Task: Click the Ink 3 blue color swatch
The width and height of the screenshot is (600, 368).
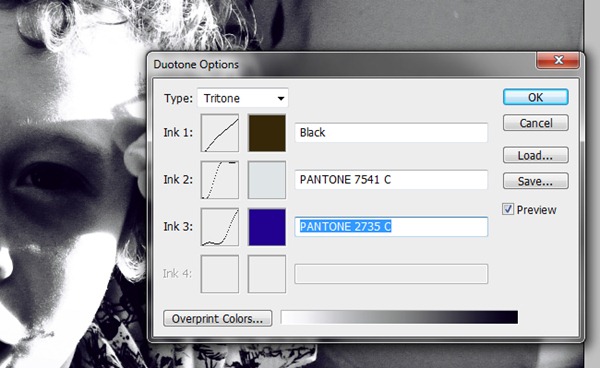Action: pyautogui.click(x=267, y=227)
